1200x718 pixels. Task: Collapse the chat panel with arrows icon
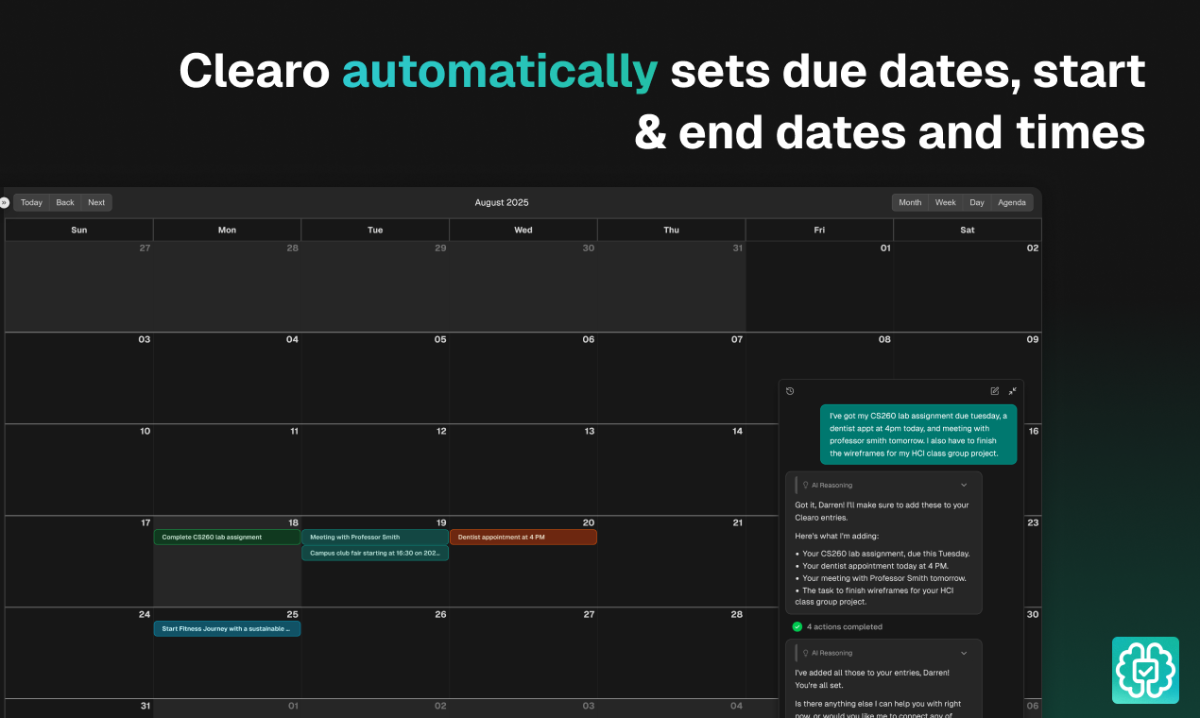click(1012, 391)
